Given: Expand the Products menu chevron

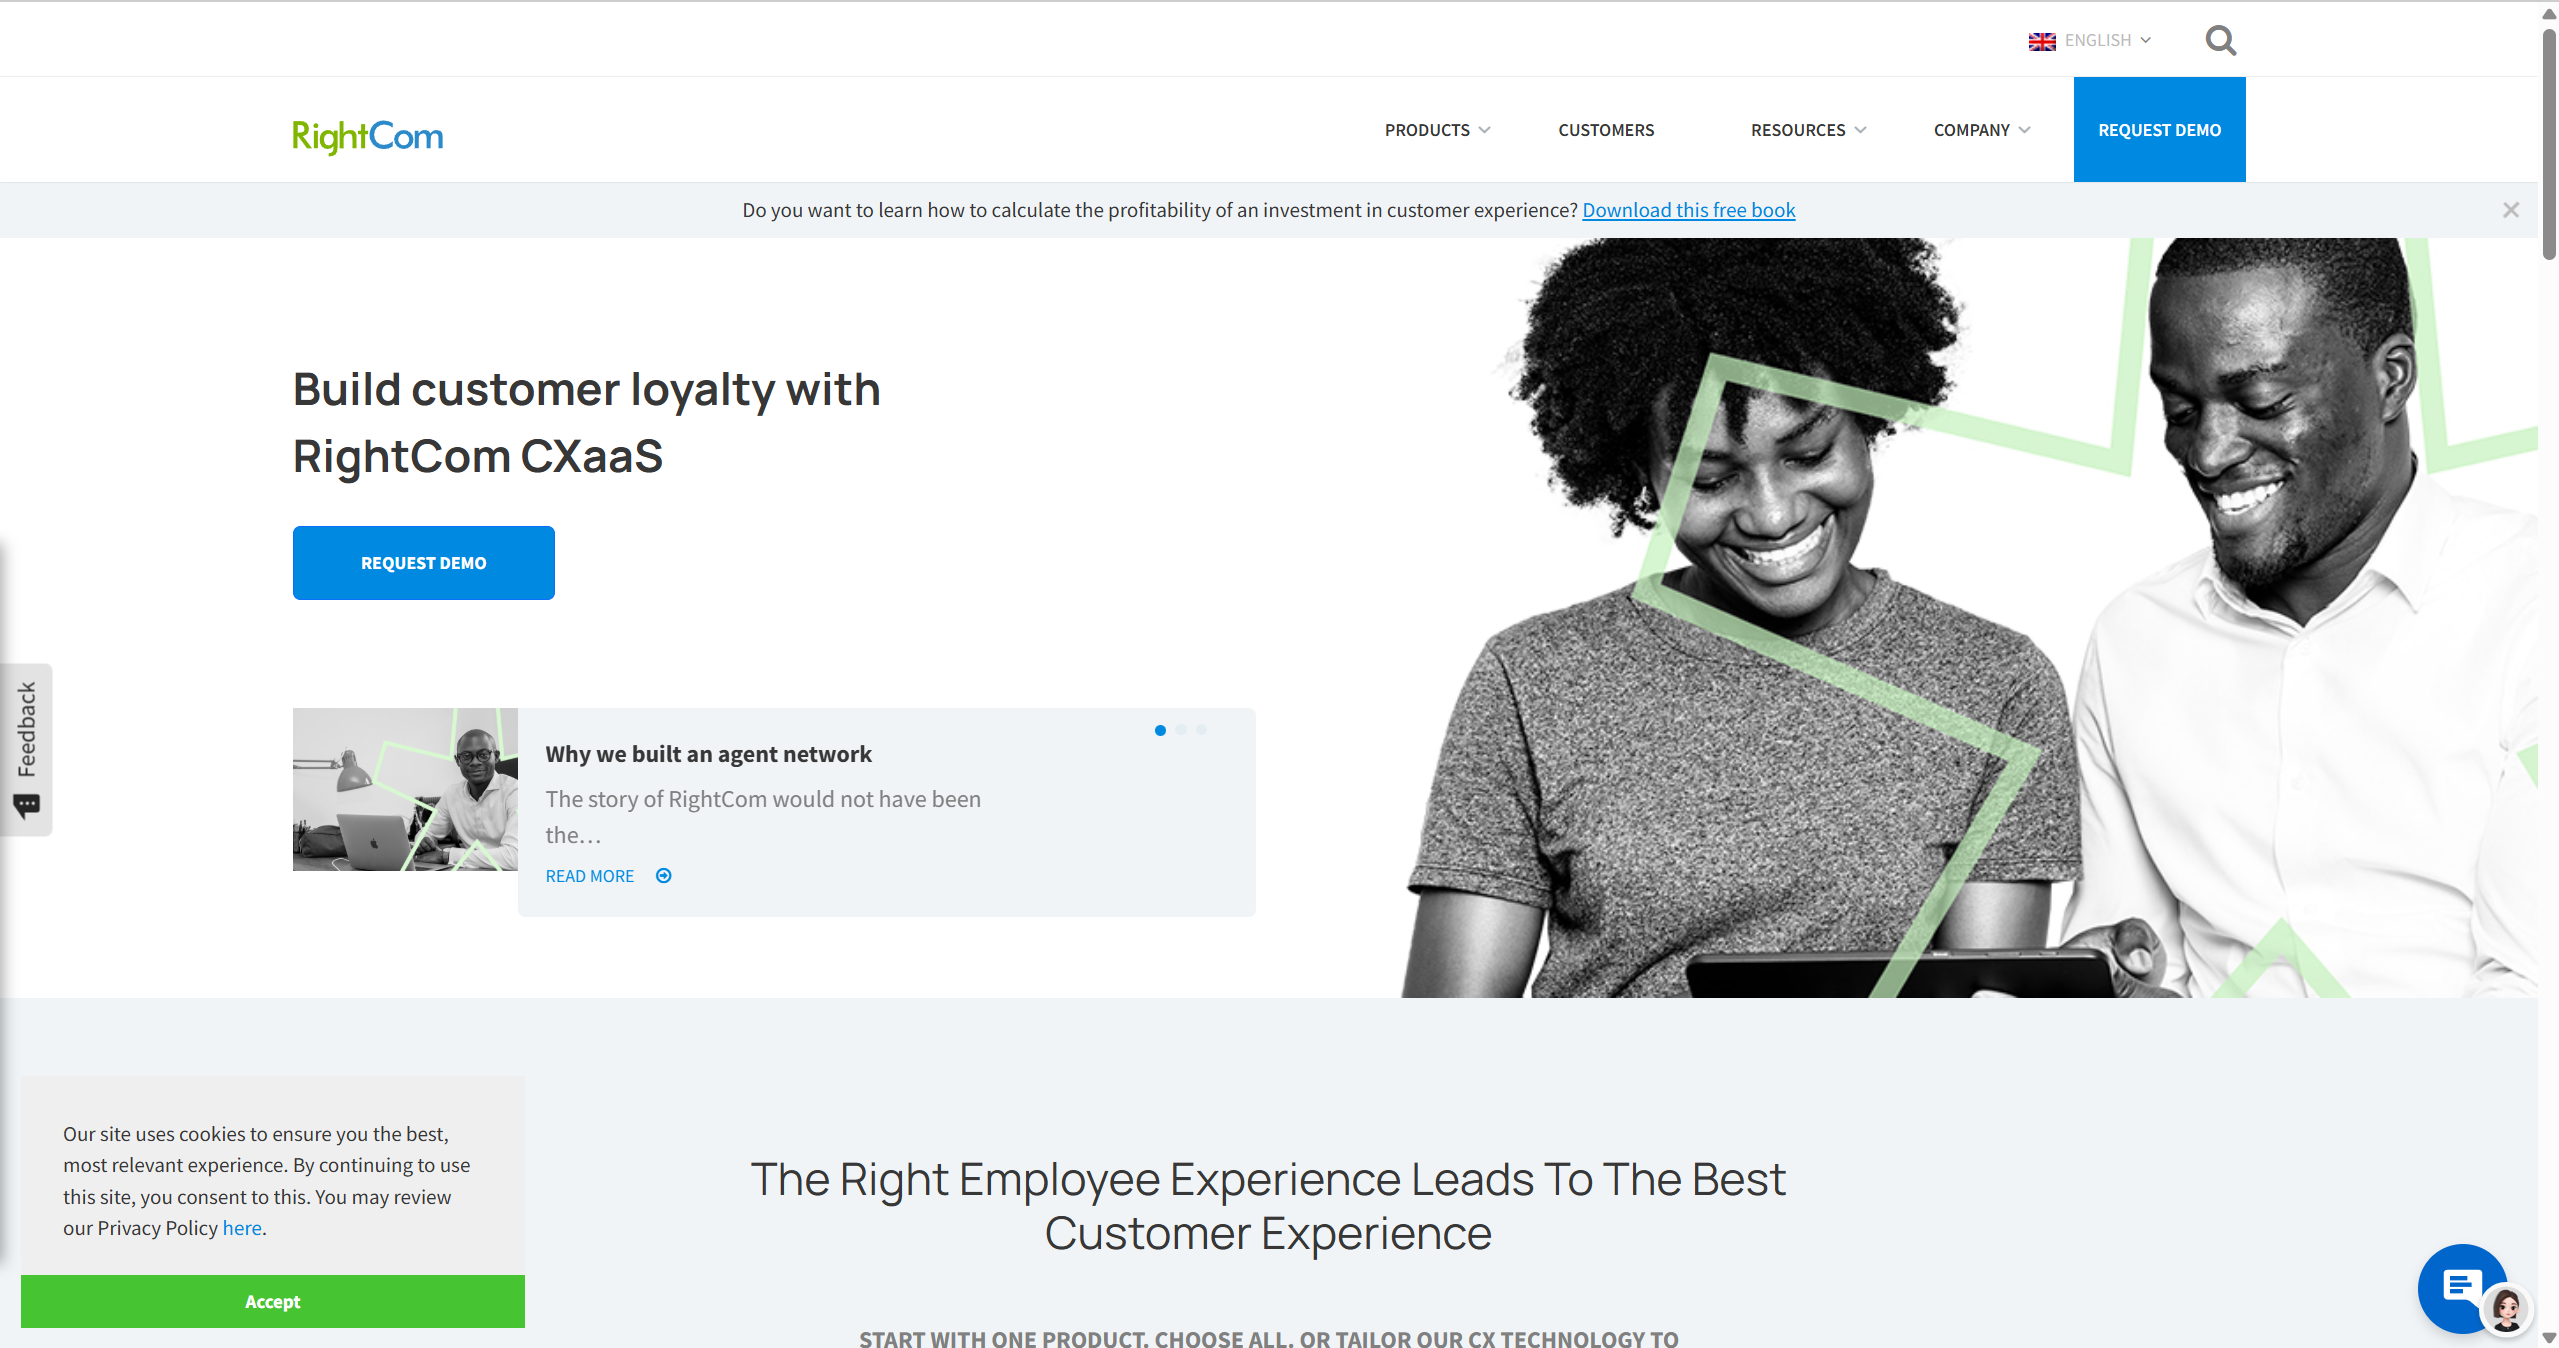Looking at the screenshot, I should pyautogui.click(x=1484, y=130).
